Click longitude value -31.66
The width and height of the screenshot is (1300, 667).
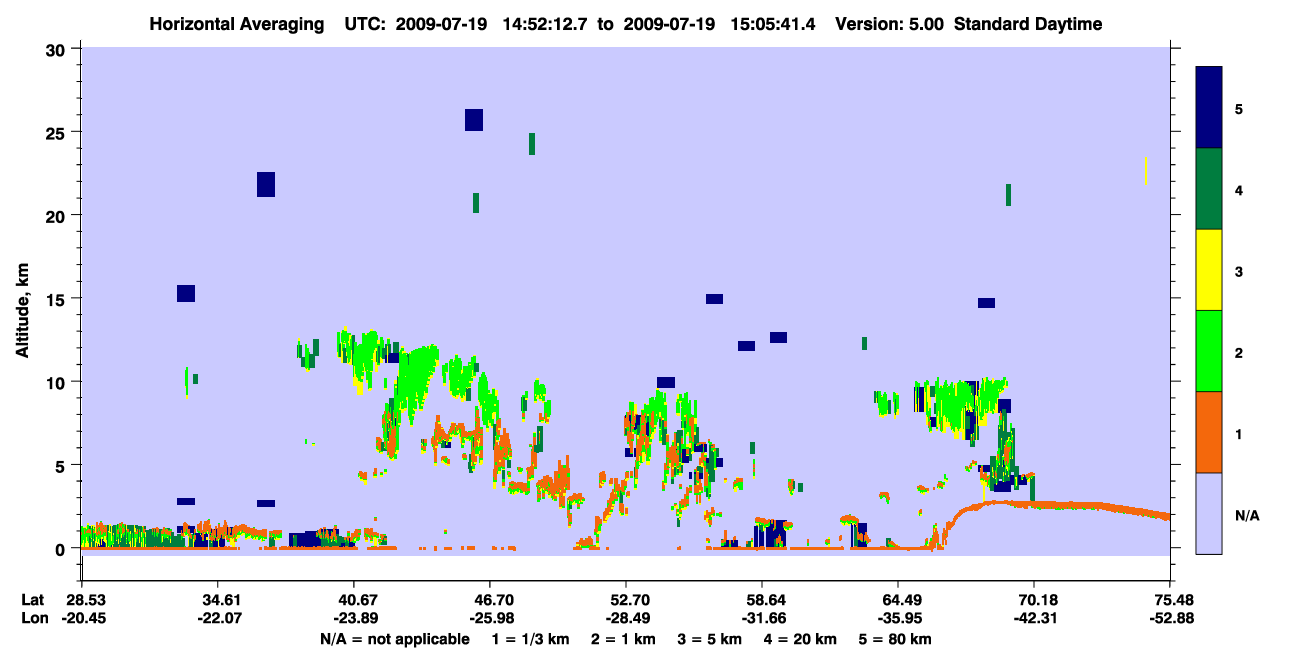point(762,618)
